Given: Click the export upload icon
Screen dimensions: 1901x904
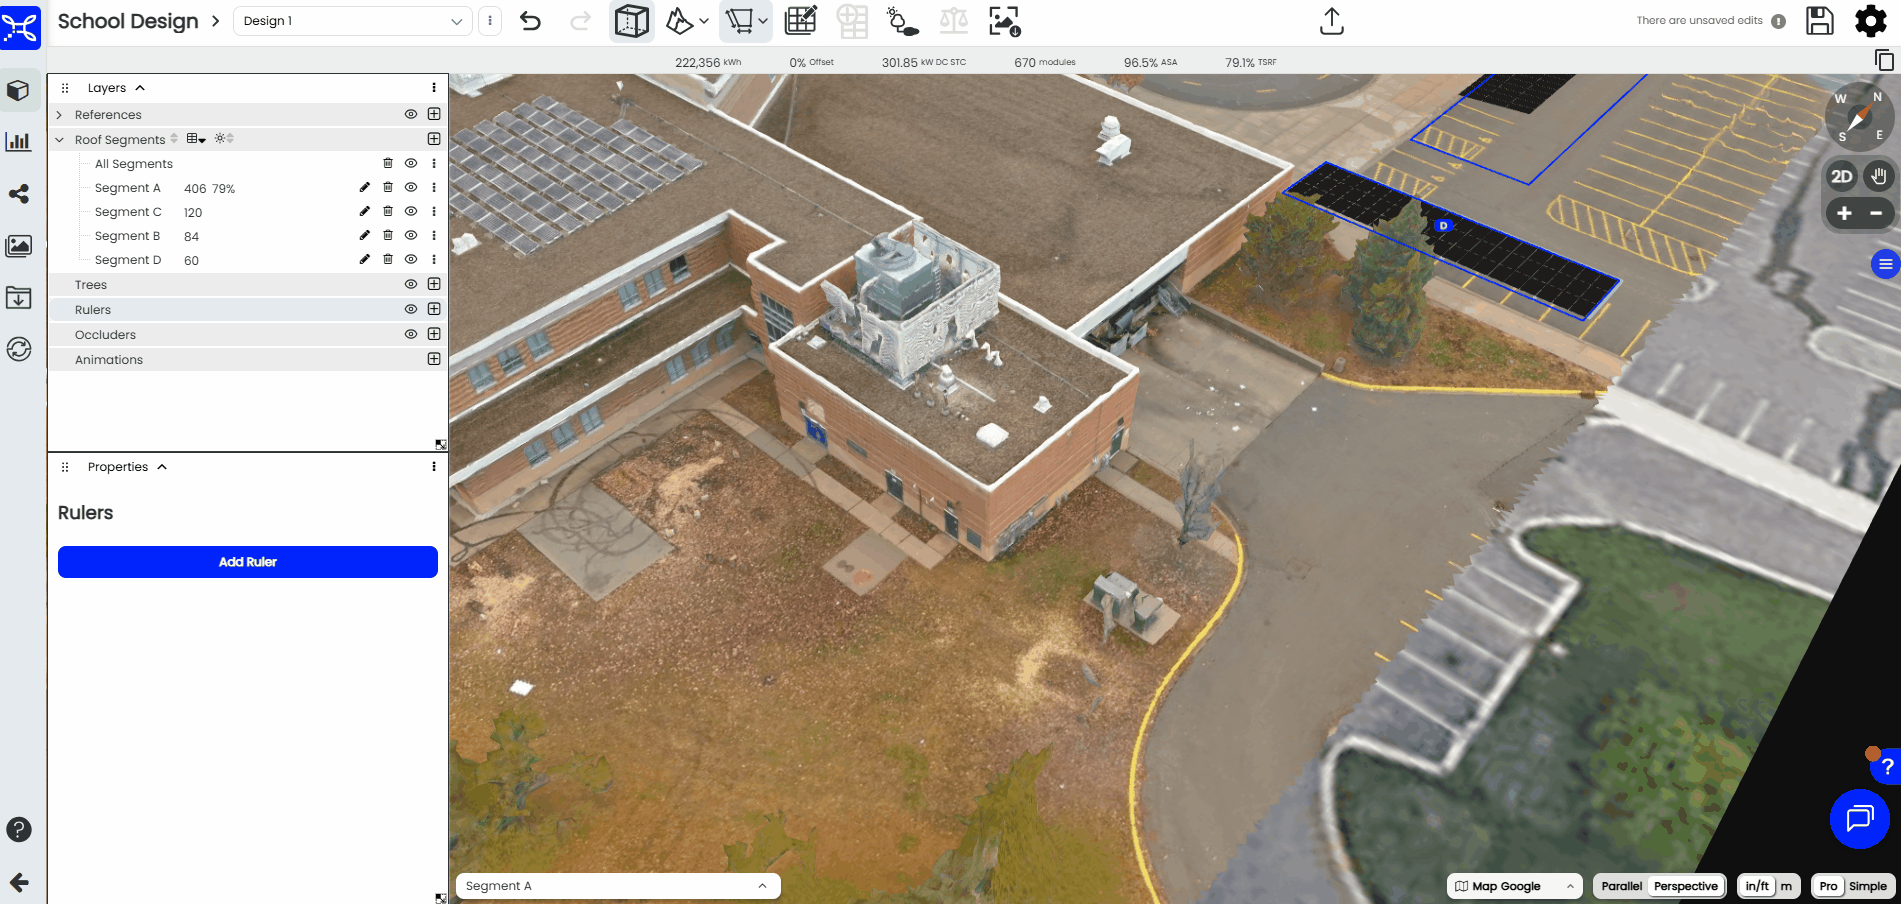Looking at the screenshot, I should point(1331,21).
